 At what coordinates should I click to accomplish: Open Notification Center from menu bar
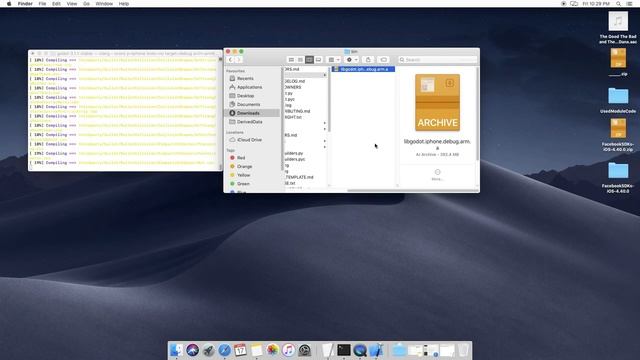click(629, 4)
